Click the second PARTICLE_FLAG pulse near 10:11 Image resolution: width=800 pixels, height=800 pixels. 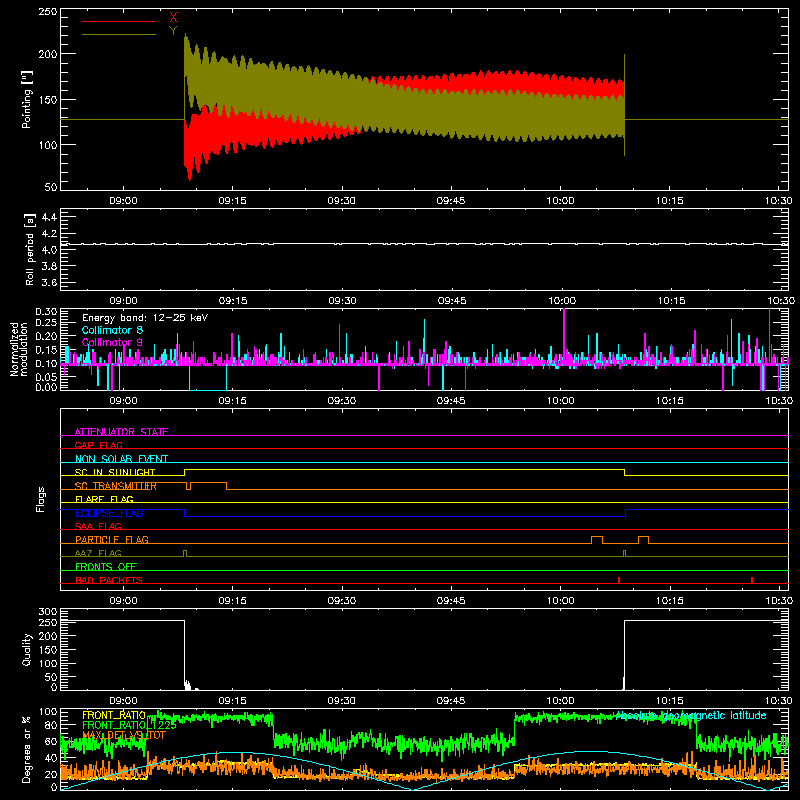coord(643,540)
